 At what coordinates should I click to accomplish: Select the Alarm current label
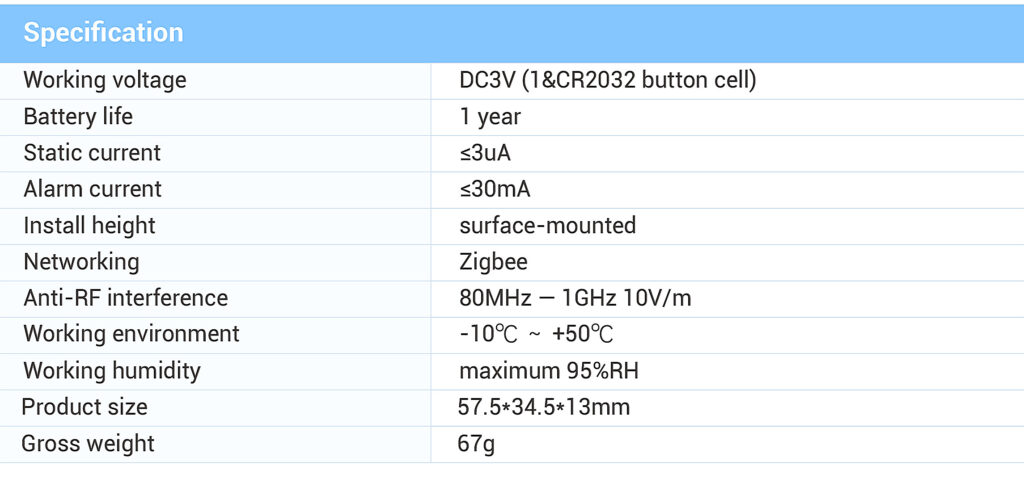point(92,189)
